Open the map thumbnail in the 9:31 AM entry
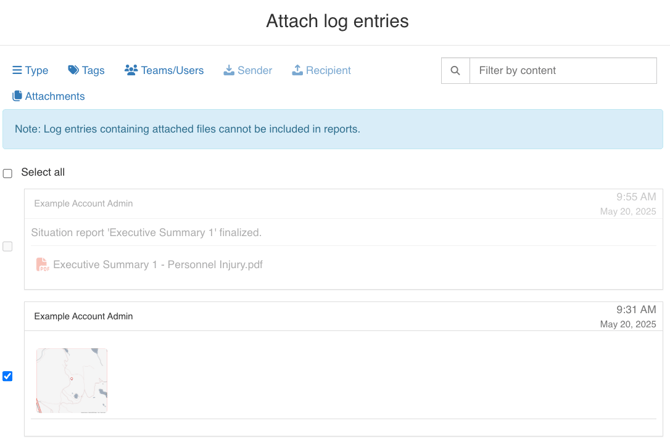 pos(72,380)
